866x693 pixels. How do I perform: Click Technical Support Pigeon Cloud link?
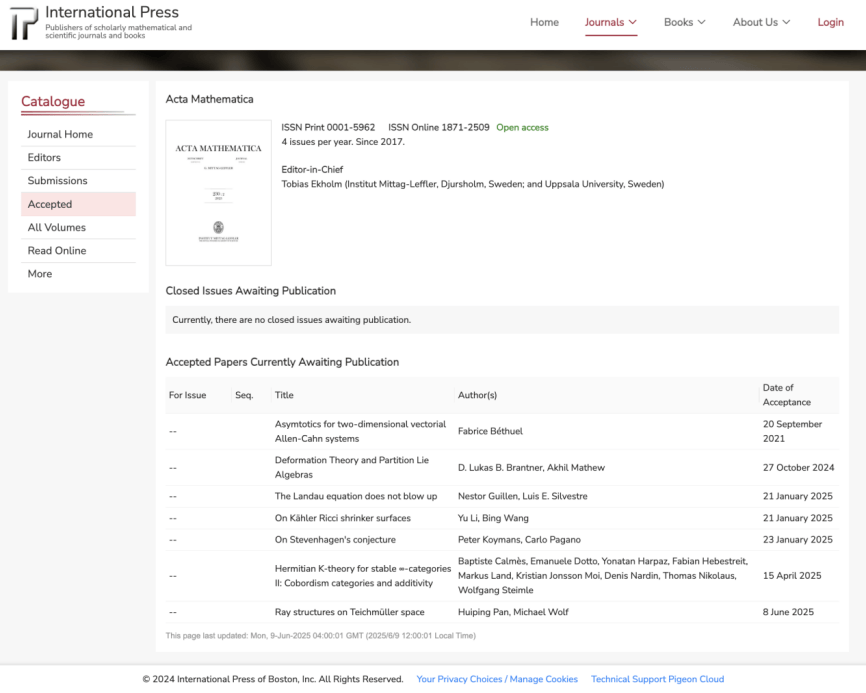coord(657,679)
